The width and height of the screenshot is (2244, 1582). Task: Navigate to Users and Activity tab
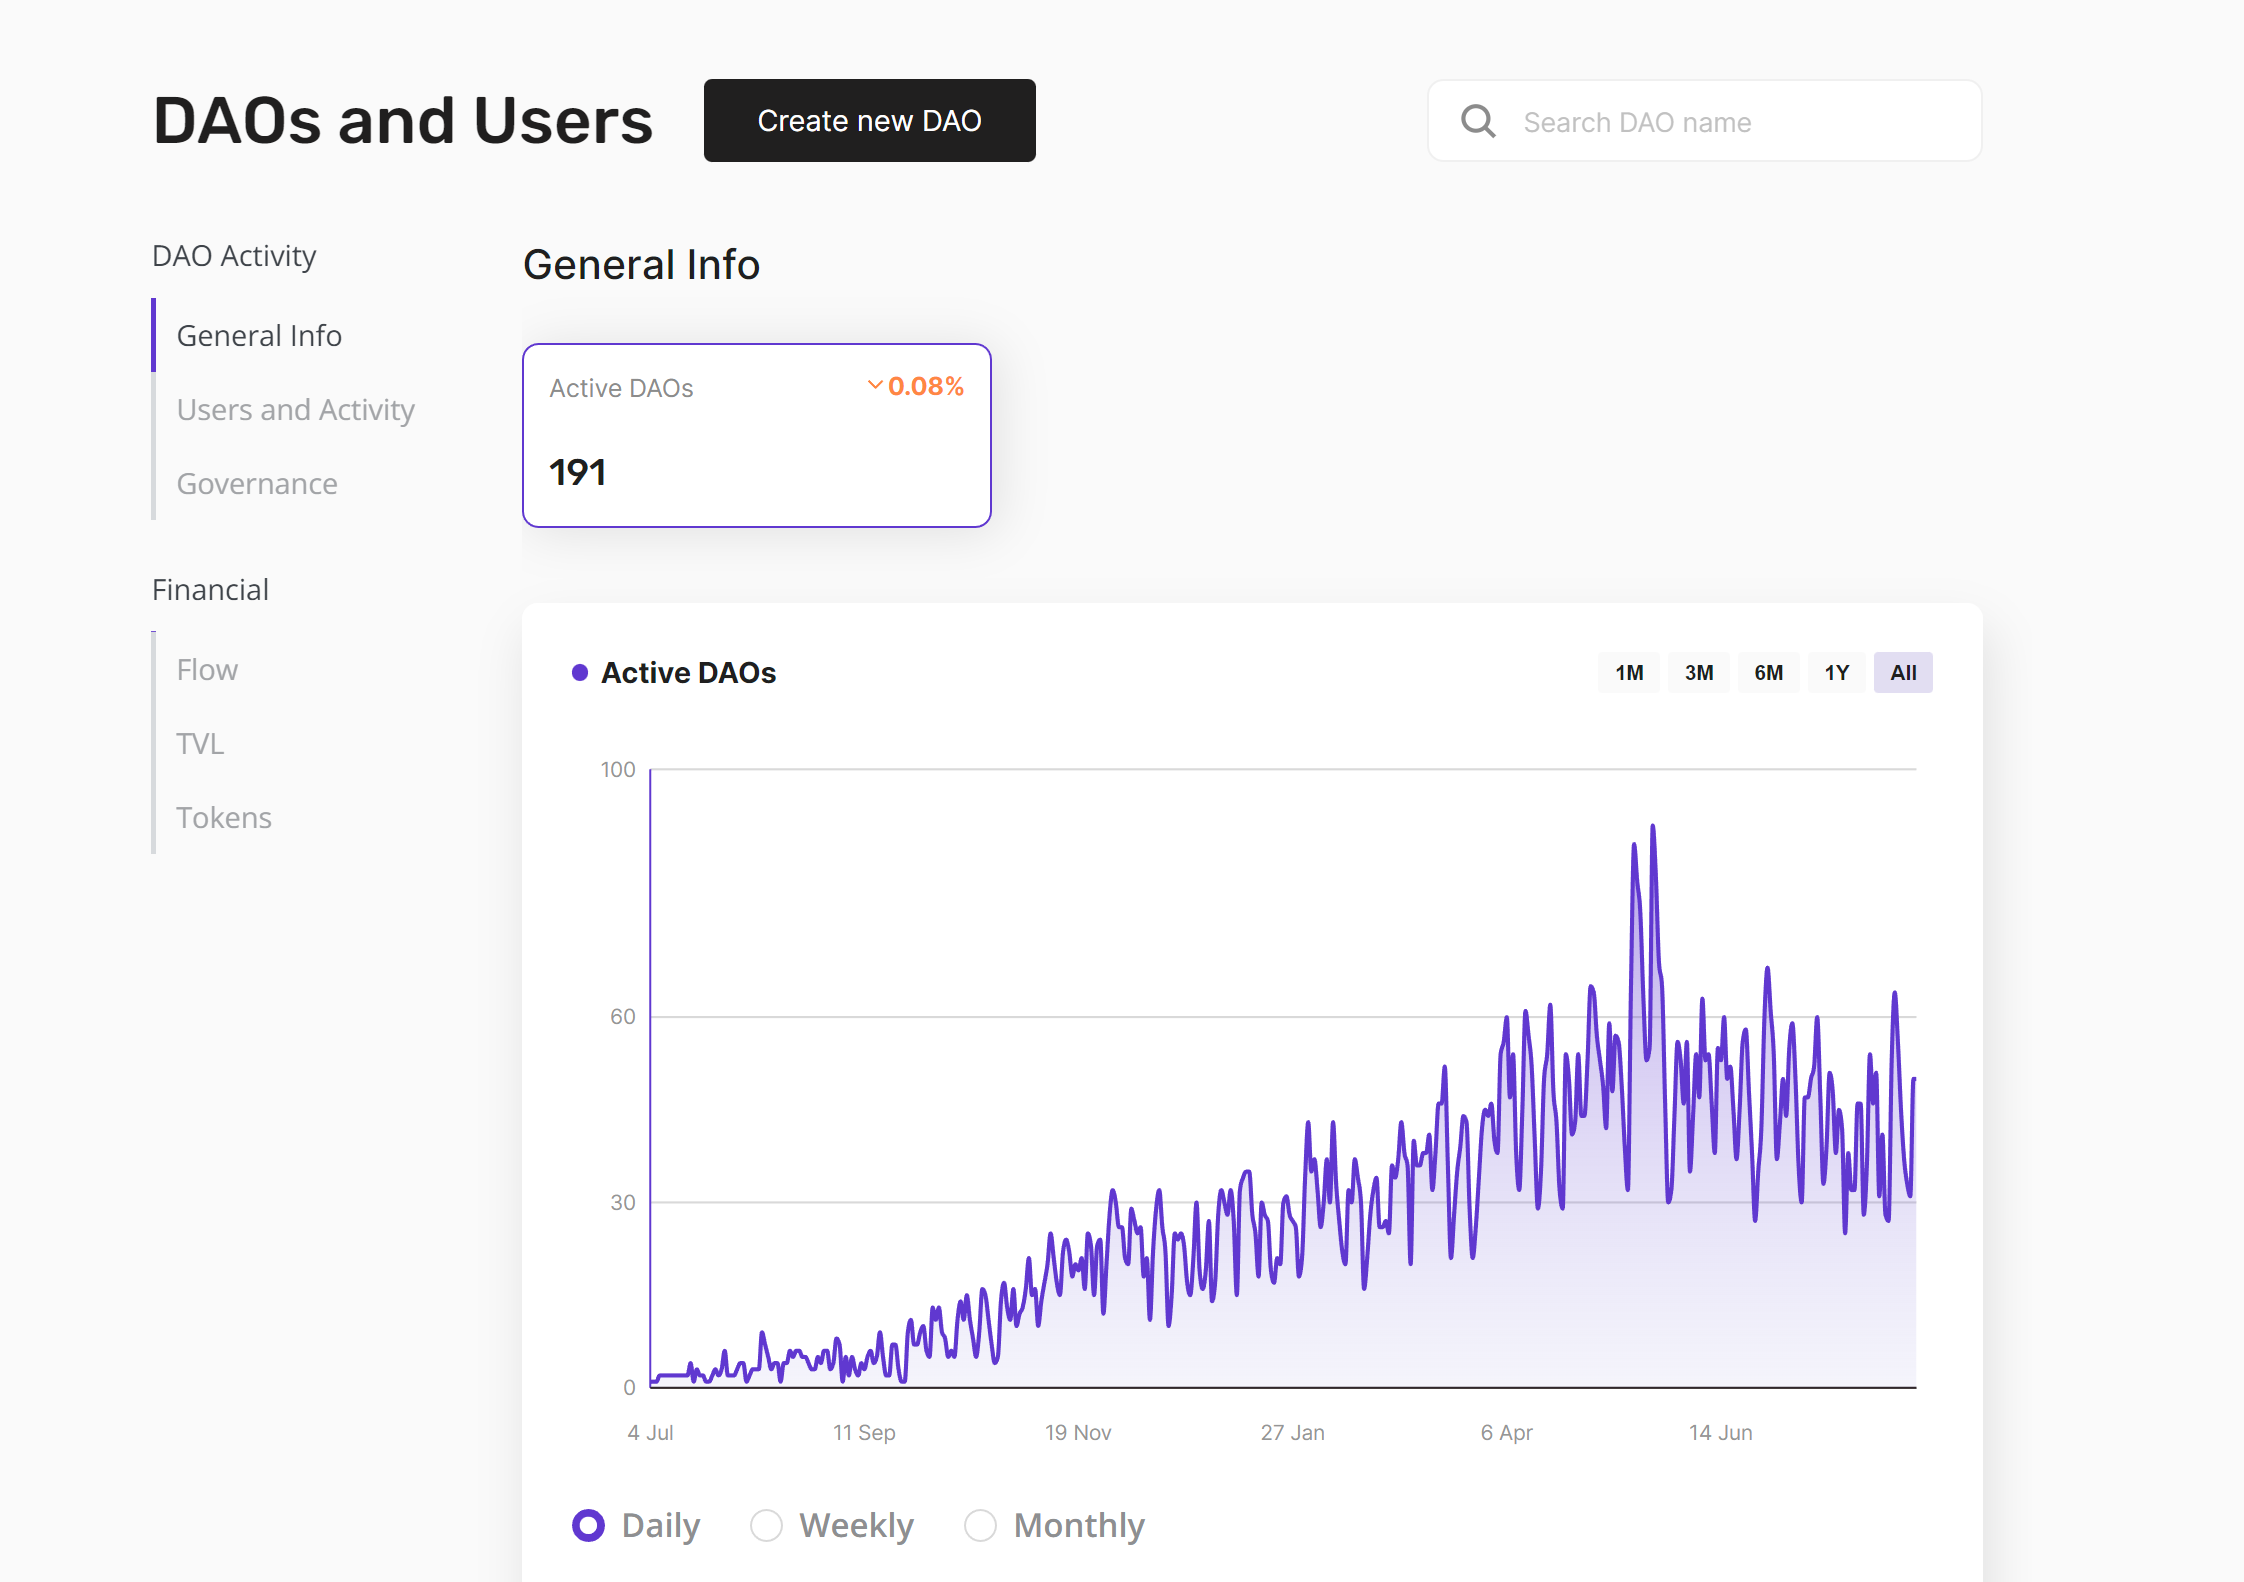pyautogui.click(x=296, y=409)
